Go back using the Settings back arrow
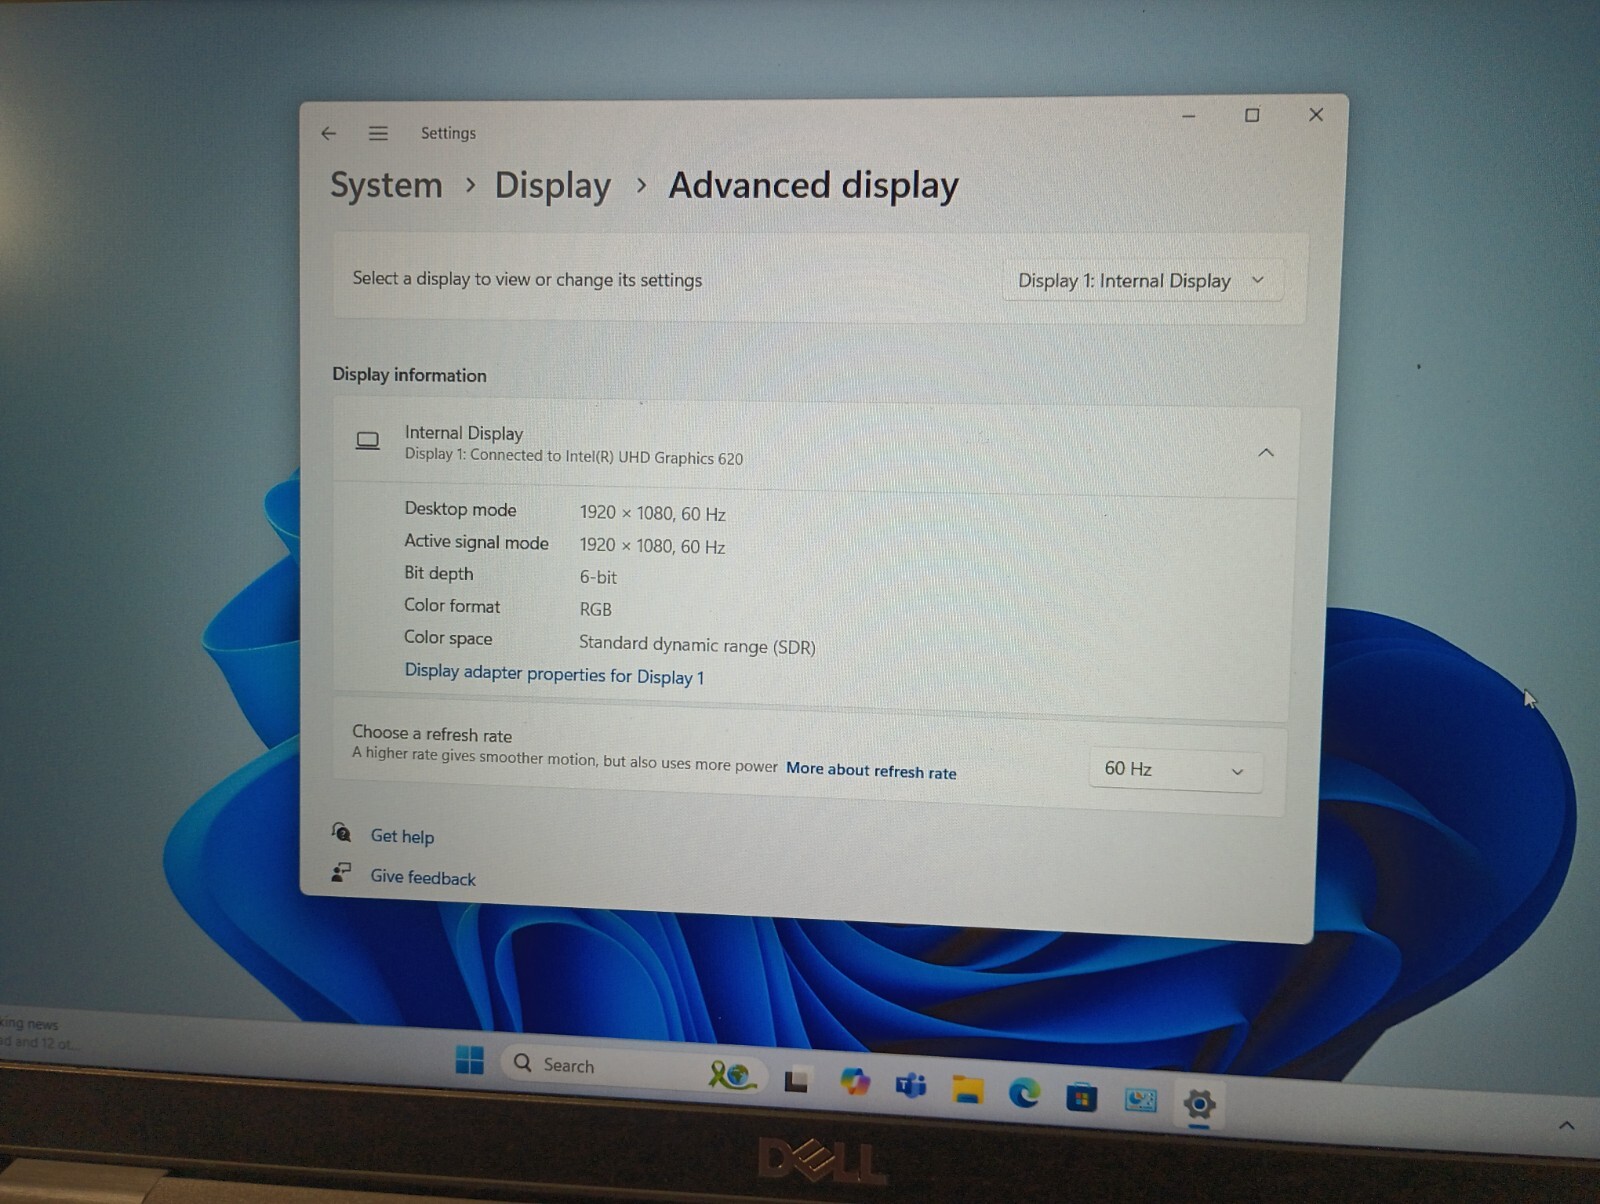 [x=329, y=133]
